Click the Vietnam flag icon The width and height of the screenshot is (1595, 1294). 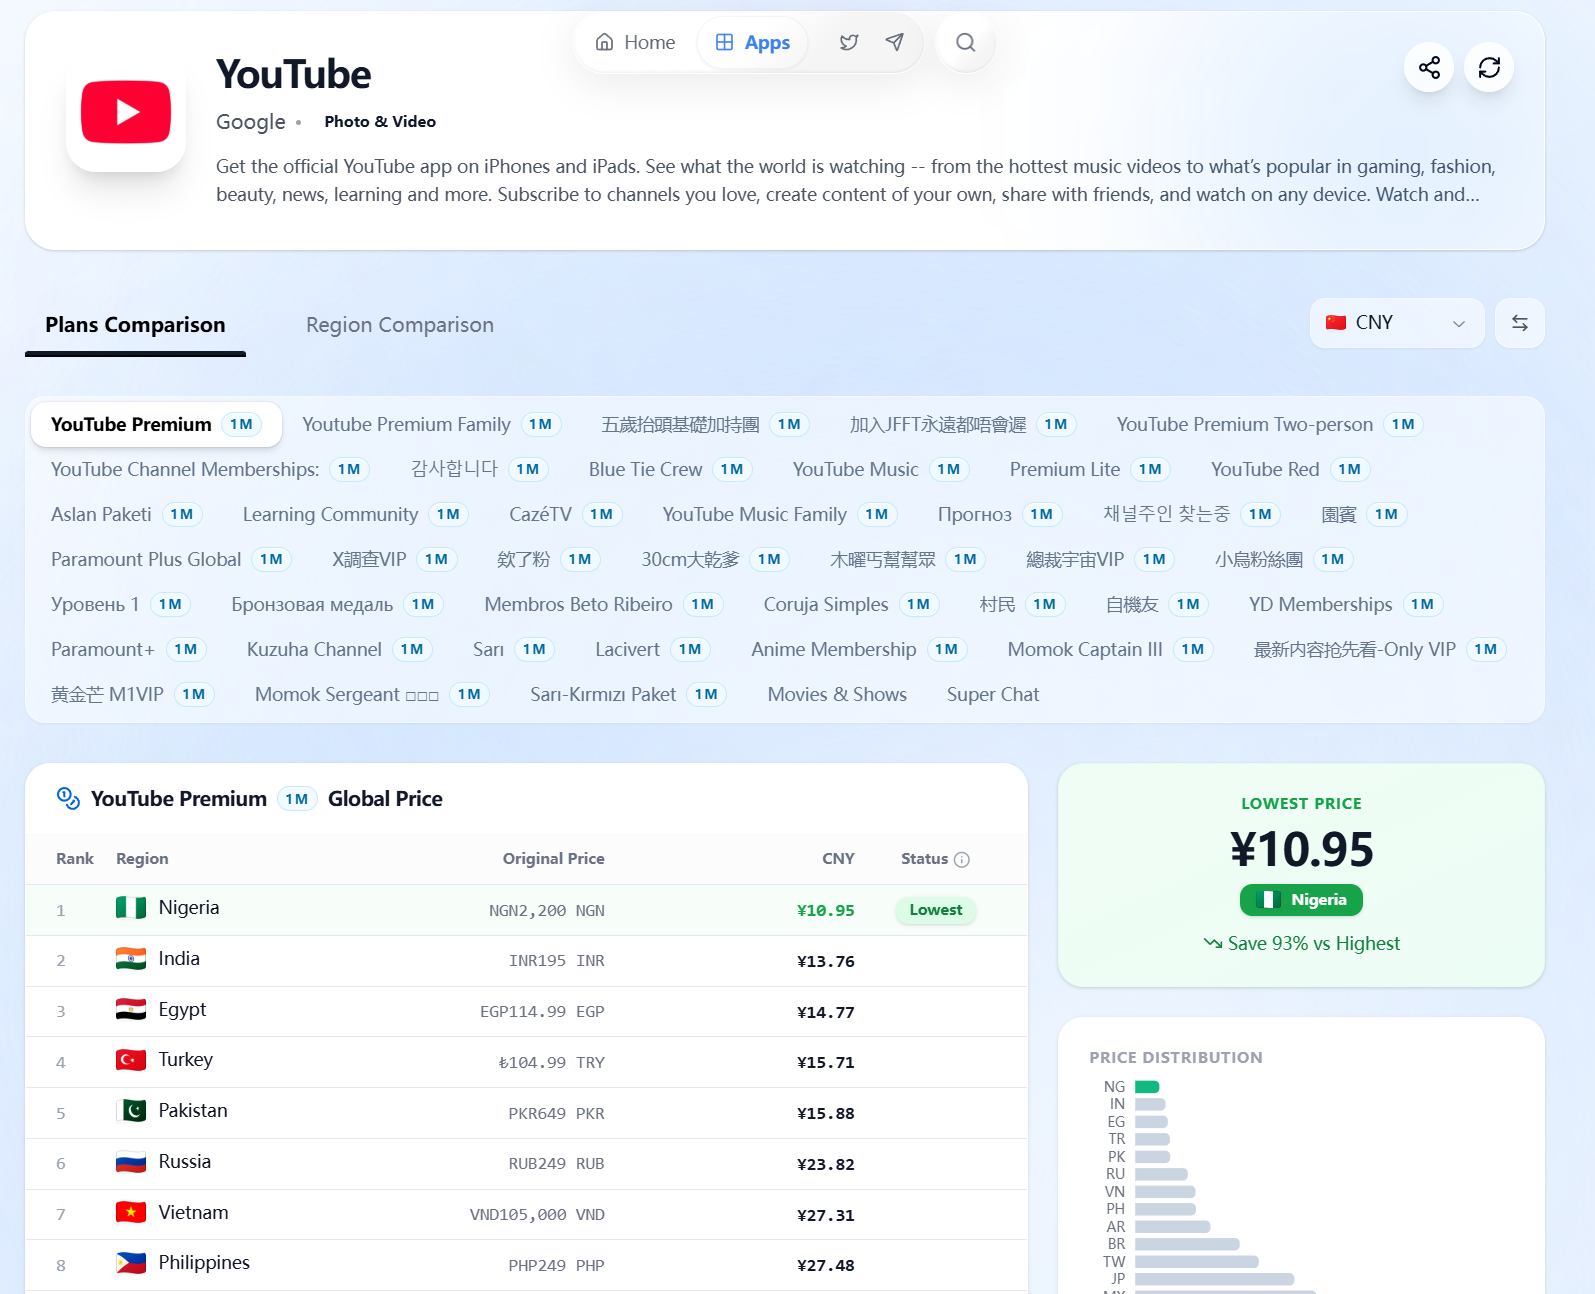pyautogui.click(x=131, y=1213)
